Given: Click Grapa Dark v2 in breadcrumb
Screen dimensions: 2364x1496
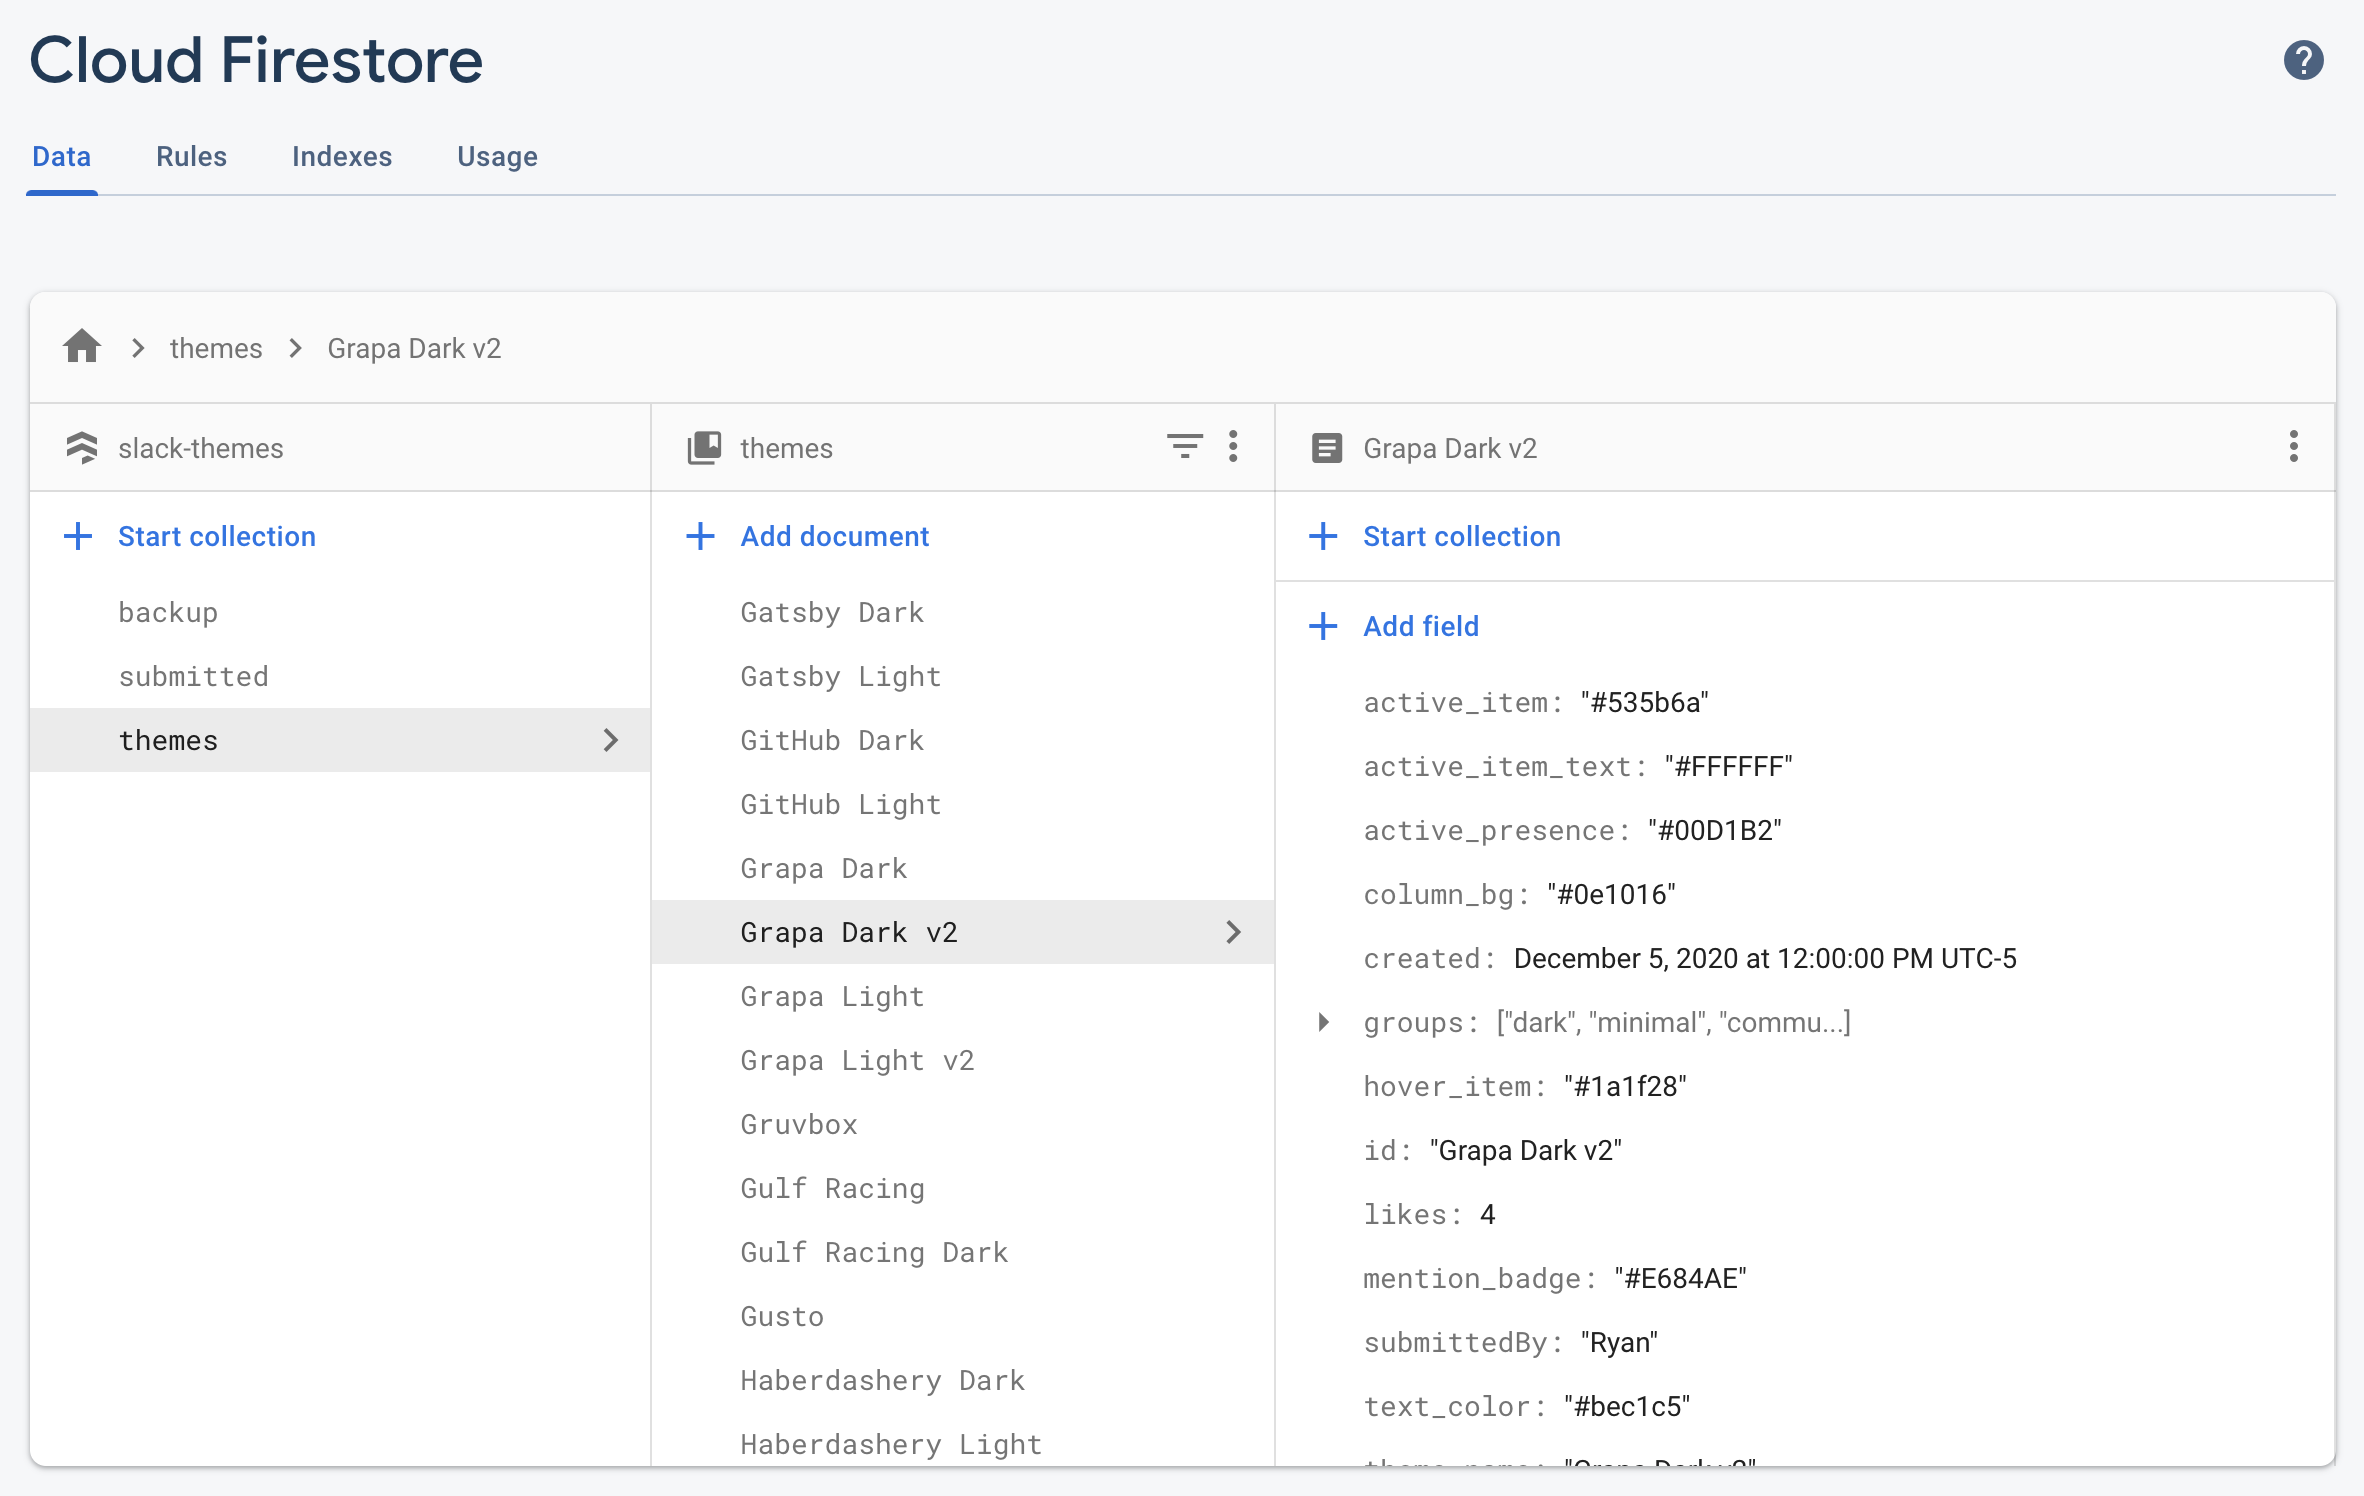Looking at the screenshot, I should [414, 348].
